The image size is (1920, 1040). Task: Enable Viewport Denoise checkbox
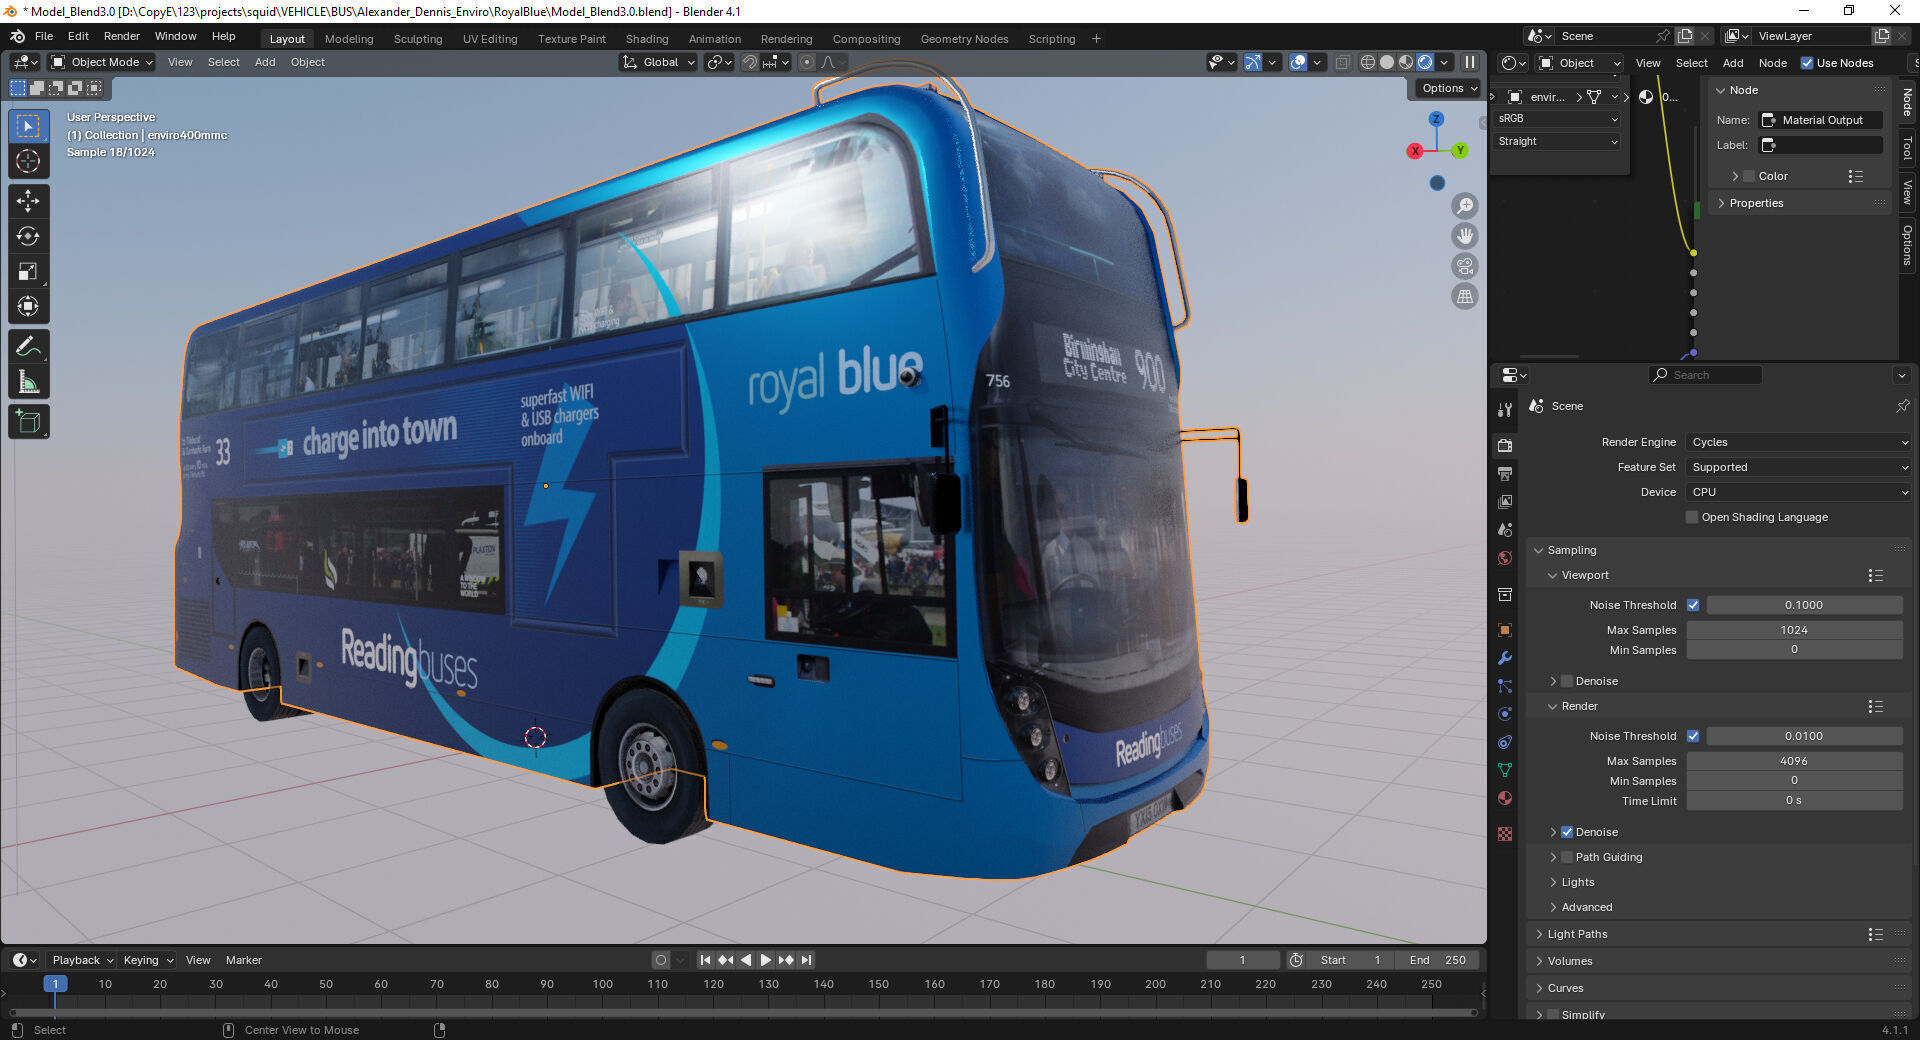[1567, 681]
